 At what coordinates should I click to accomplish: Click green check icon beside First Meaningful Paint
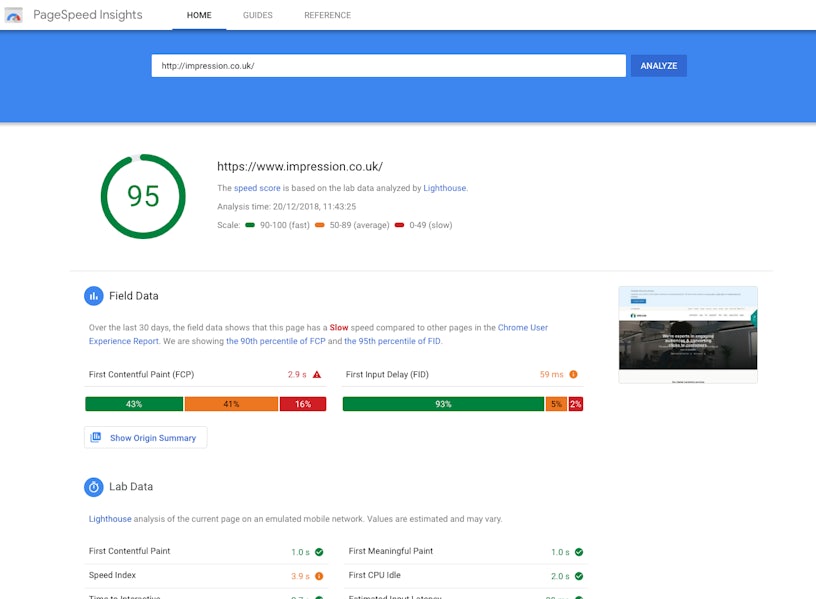(x=579, y=552)
